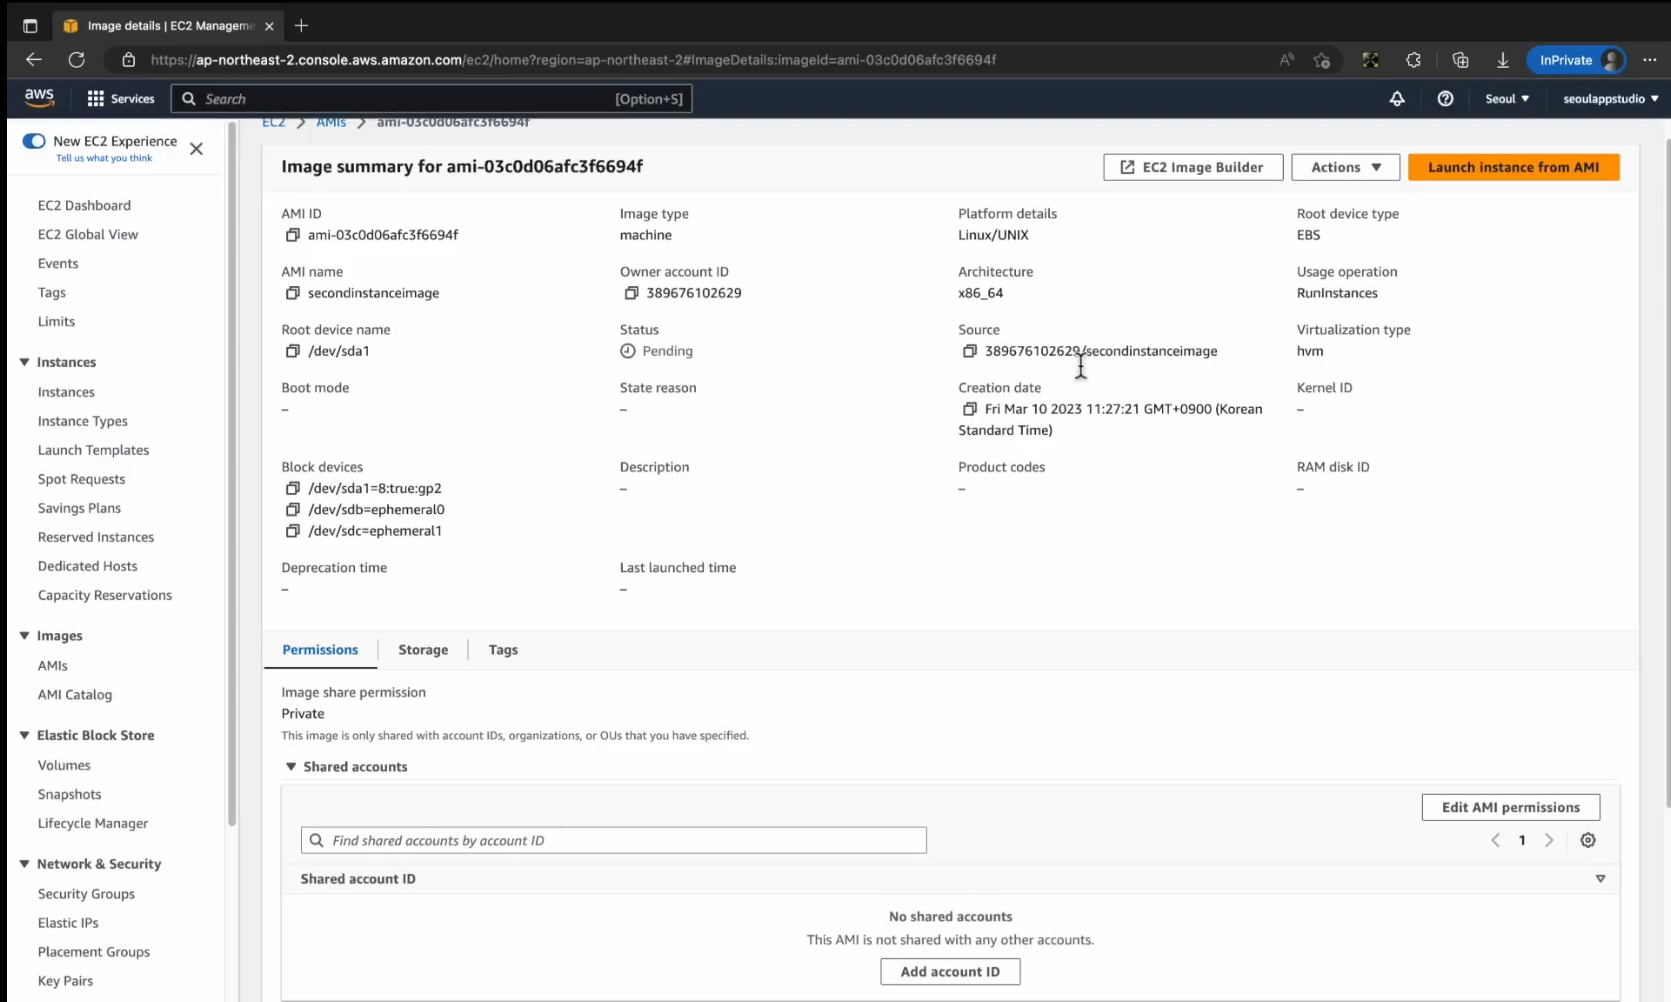The image size is (1671, 1002).
Task: Open the notifications bell
Action: 1397,99
